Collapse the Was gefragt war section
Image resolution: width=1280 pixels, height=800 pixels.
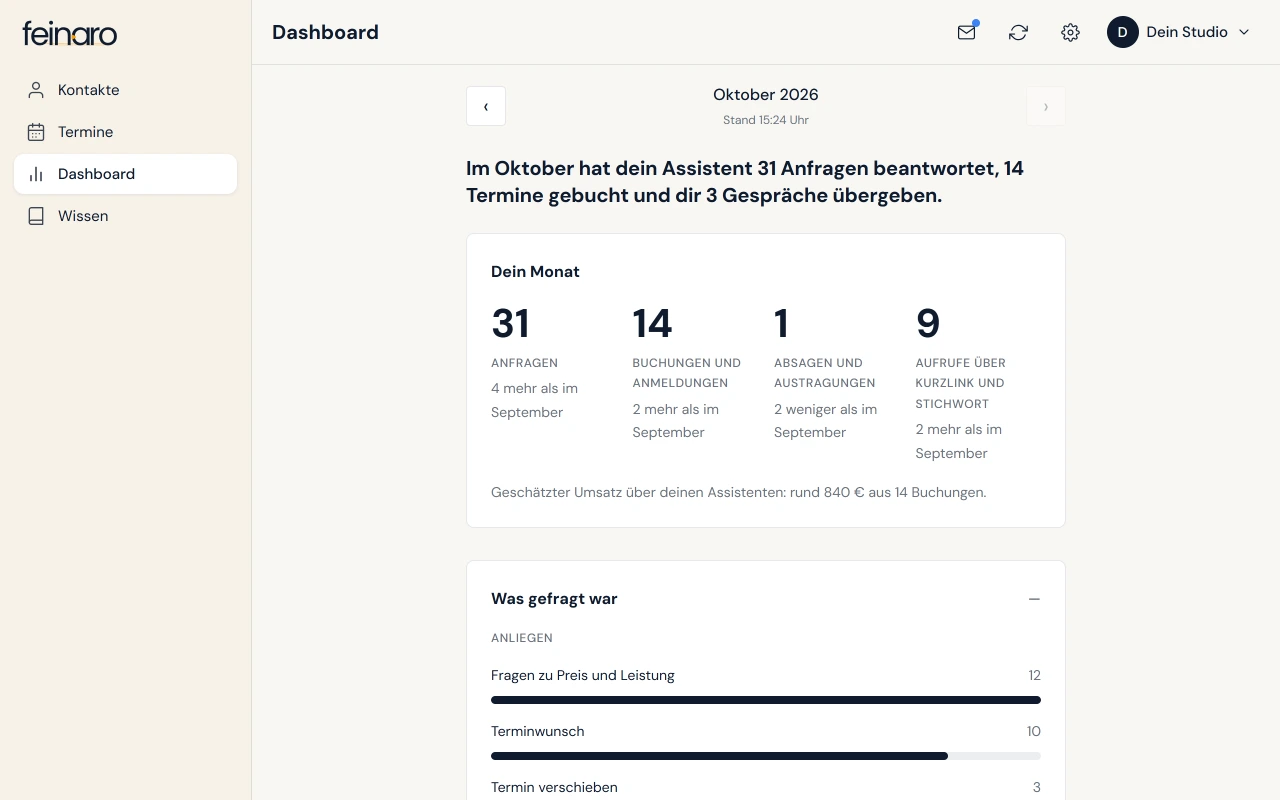pyautogui.click(x=1034, y=599)
